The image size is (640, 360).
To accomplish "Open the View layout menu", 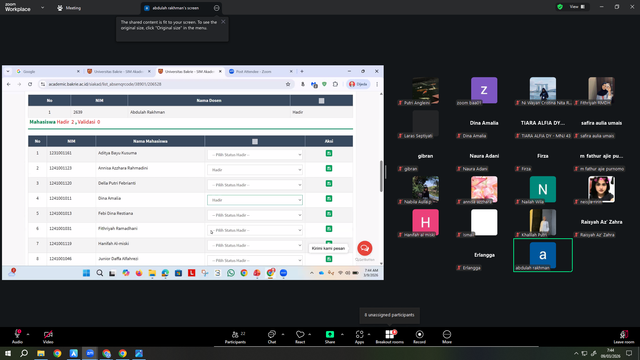I will click(x=577, y=7).
